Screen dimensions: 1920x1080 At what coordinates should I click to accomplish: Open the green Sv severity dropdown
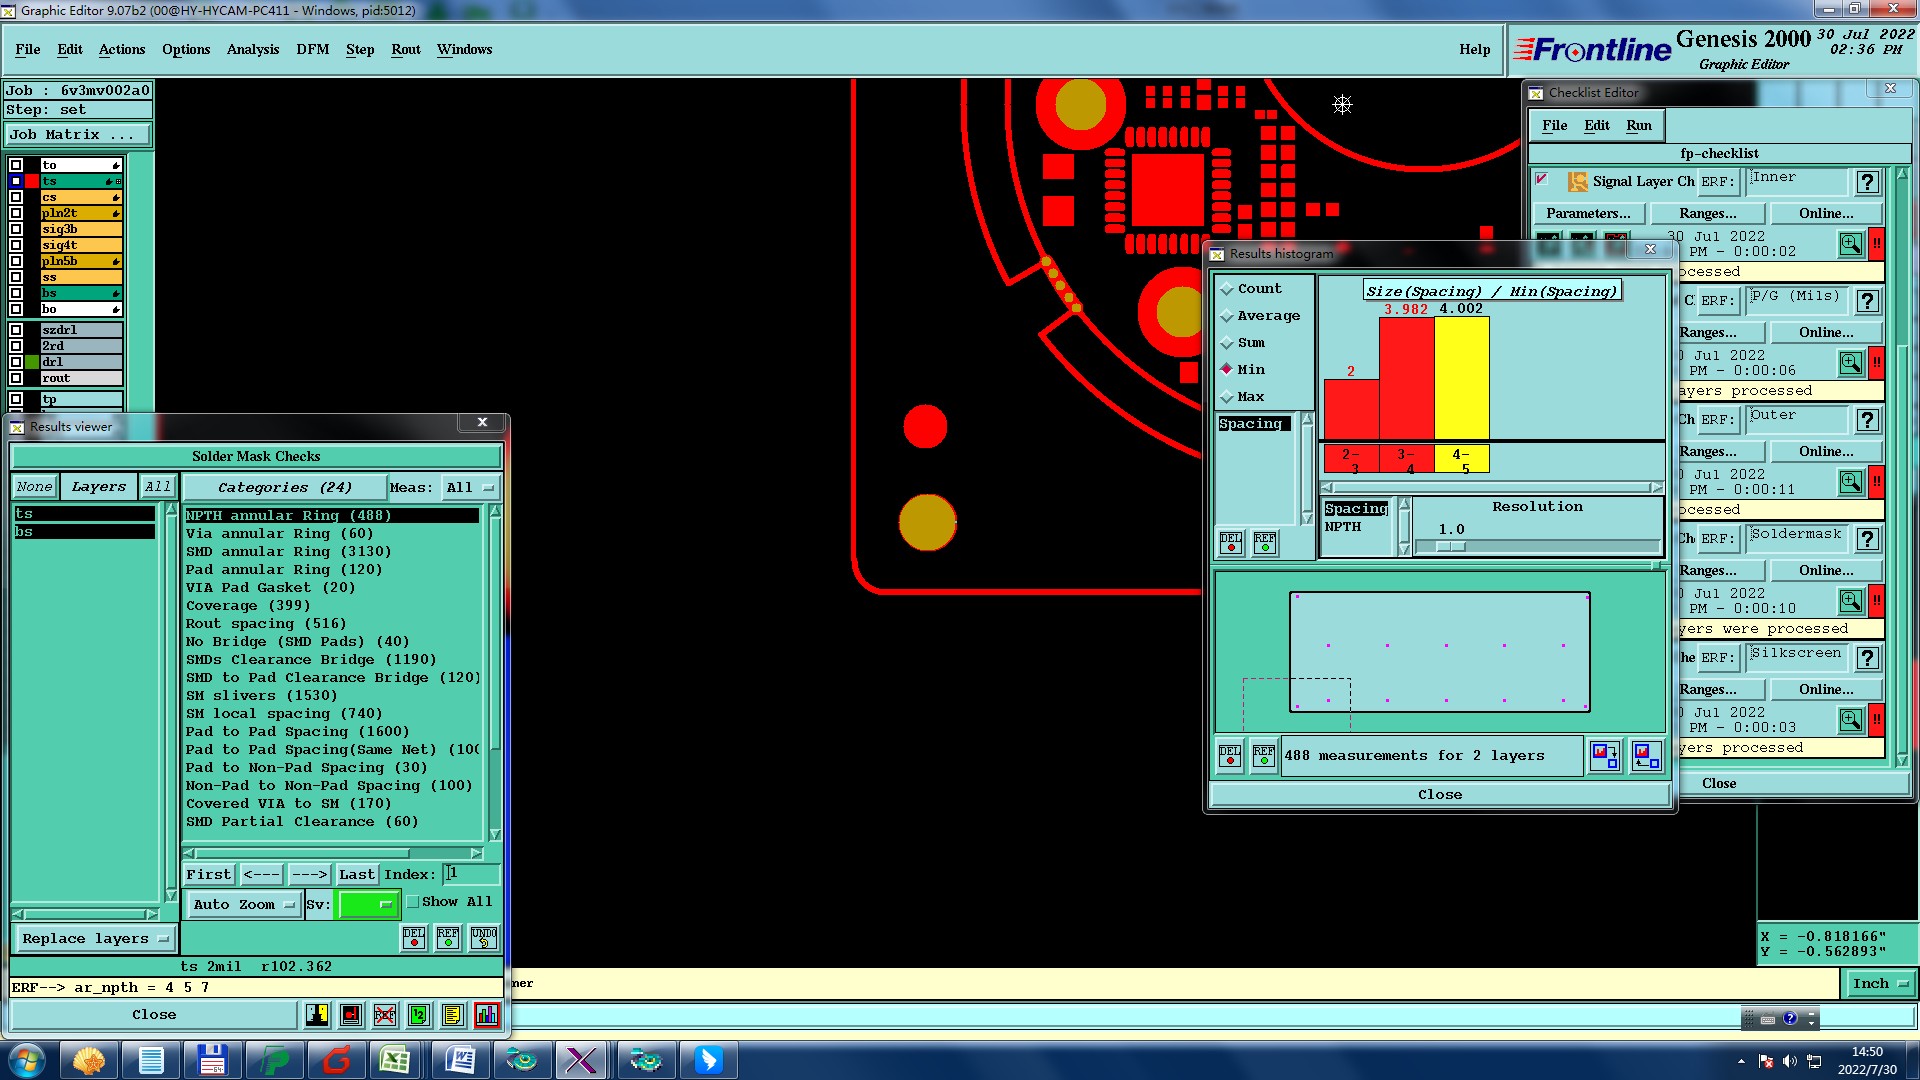[x=369, y=905]
